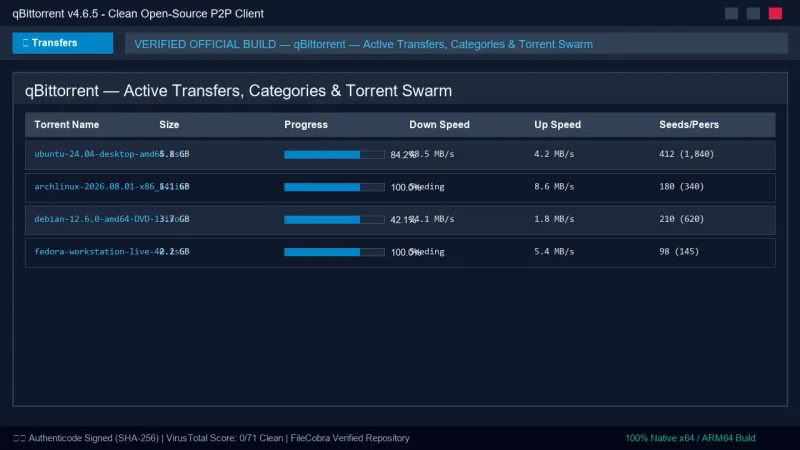Minimize using the first gray title button
Viewport: 800px width, 450px height.
[x=731, y=14]
